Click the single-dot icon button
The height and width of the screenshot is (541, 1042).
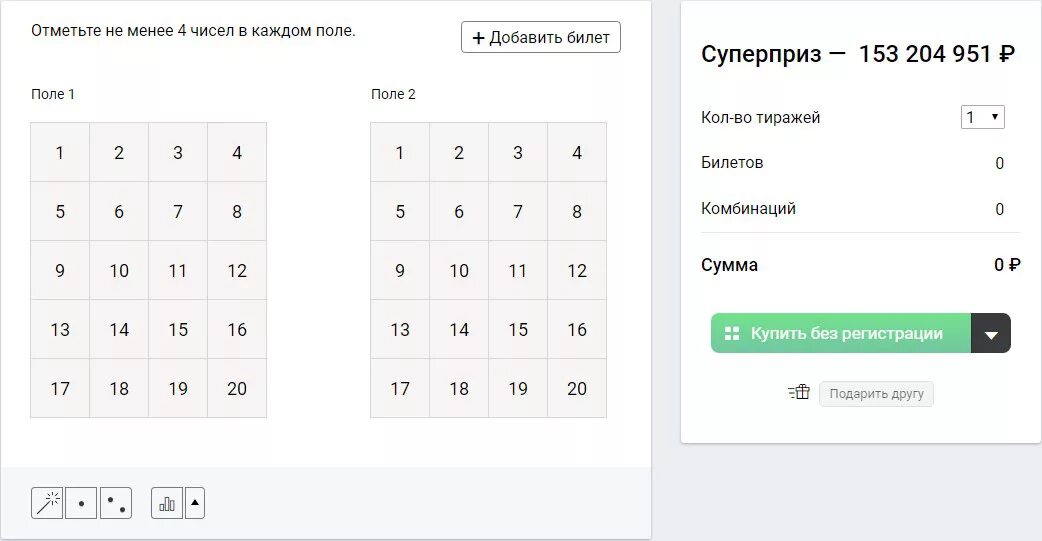pos(81,503)
